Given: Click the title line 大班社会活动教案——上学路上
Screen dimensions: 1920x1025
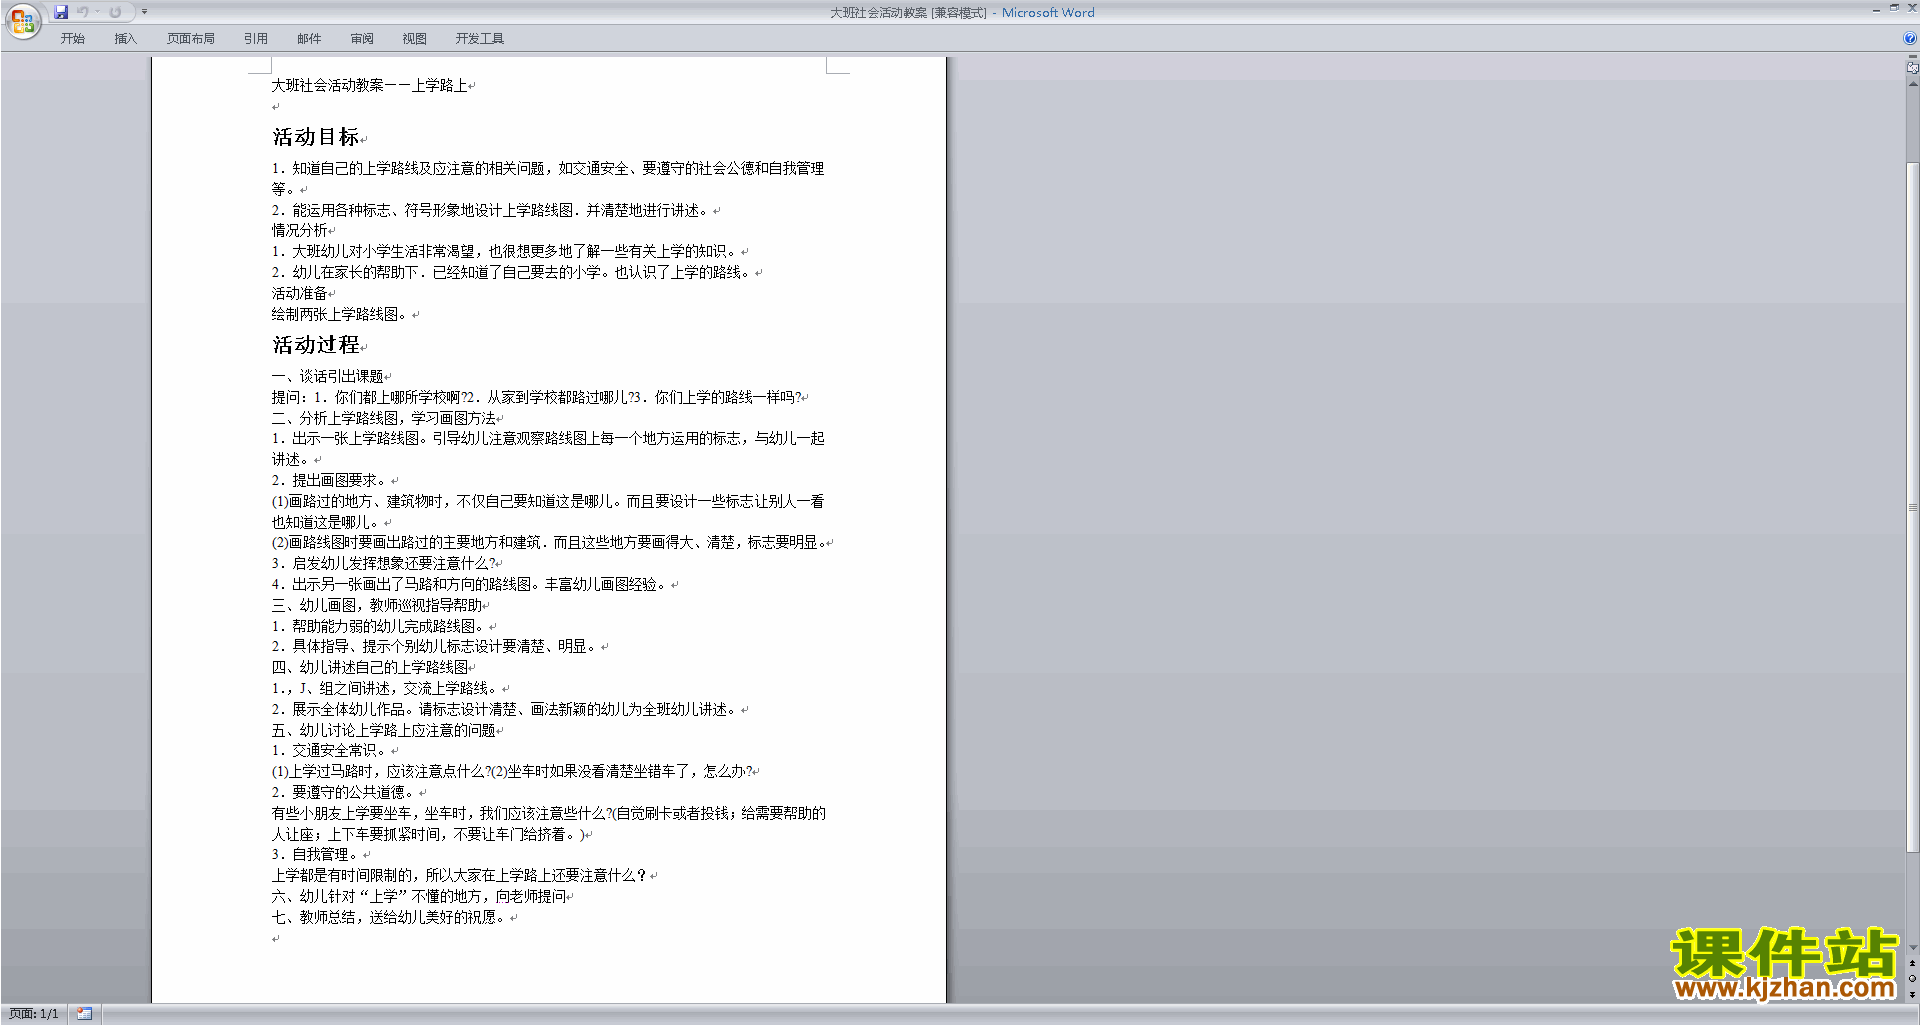Looking at the screenshot, I should [x=369, y=85].
